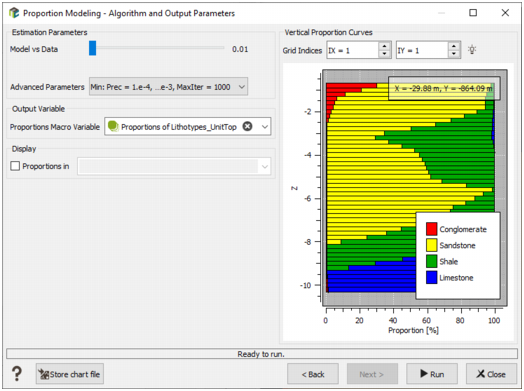Viewport: 524px width, 391px height.
Task: Click the 'Proportion [%]' axis label
Action: tap(413, 330)
